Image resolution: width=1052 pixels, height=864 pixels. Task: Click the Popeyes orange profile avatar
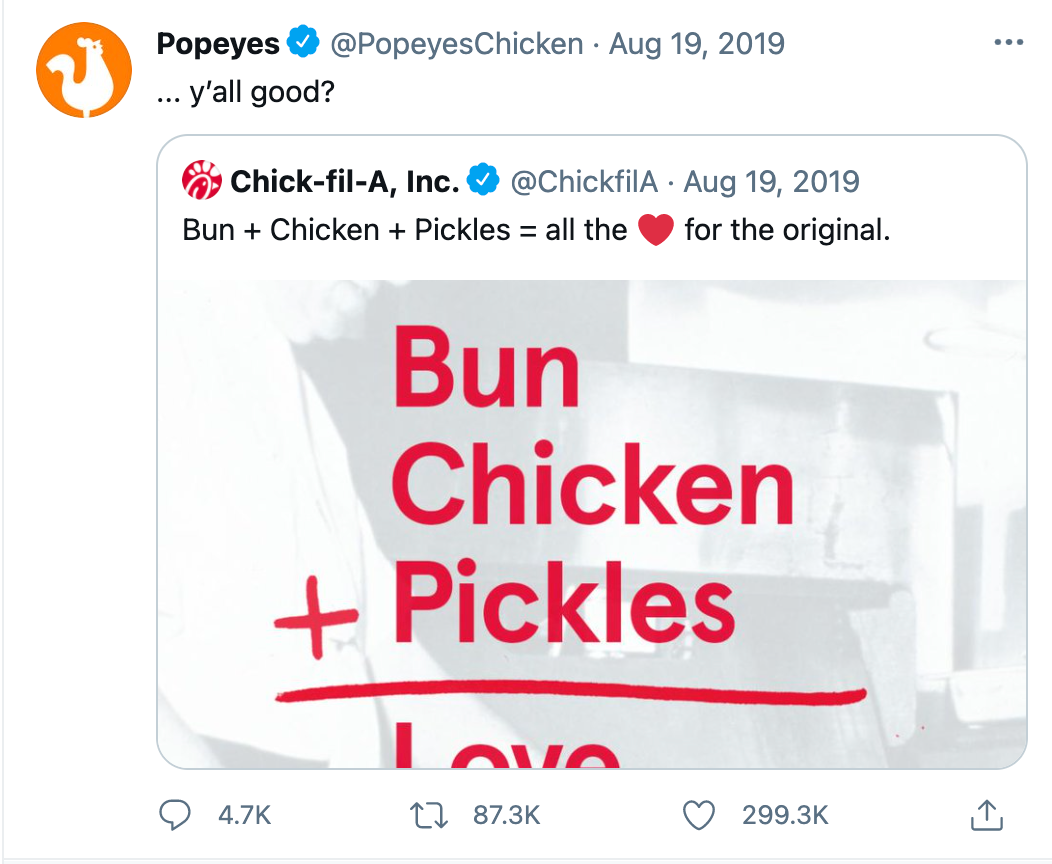(x=84, y=70)
